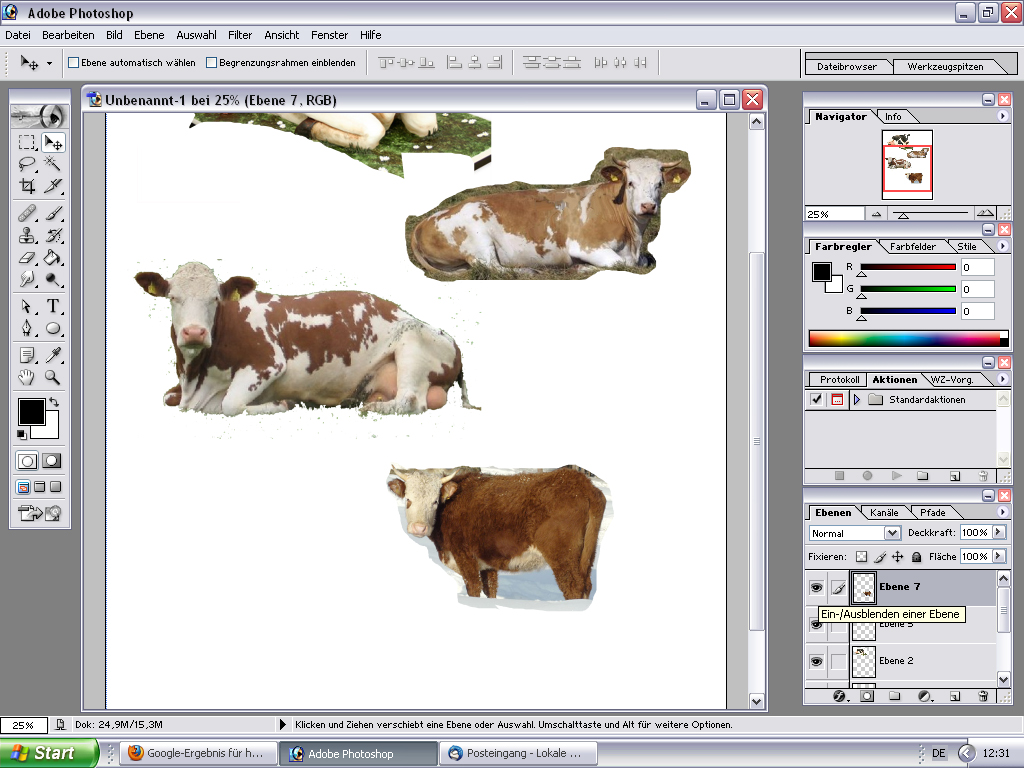Switch to the Kanäle tab

(x=884, y=513)
